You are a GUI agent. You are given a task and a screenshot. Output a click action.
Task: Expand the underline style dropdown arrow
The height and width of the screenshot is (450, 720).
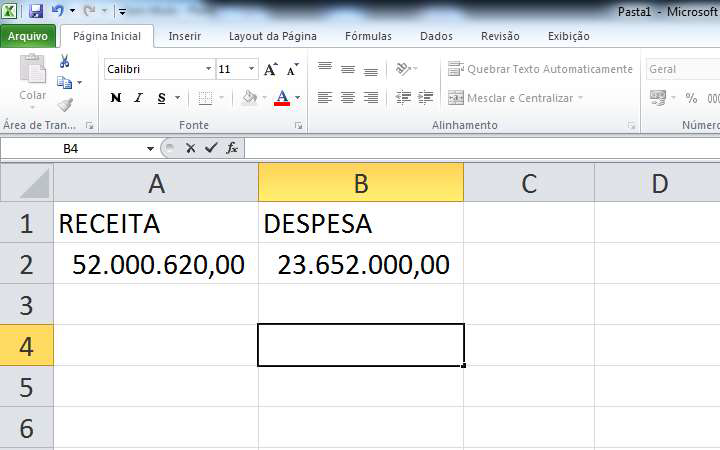click(x=177, y=98)
